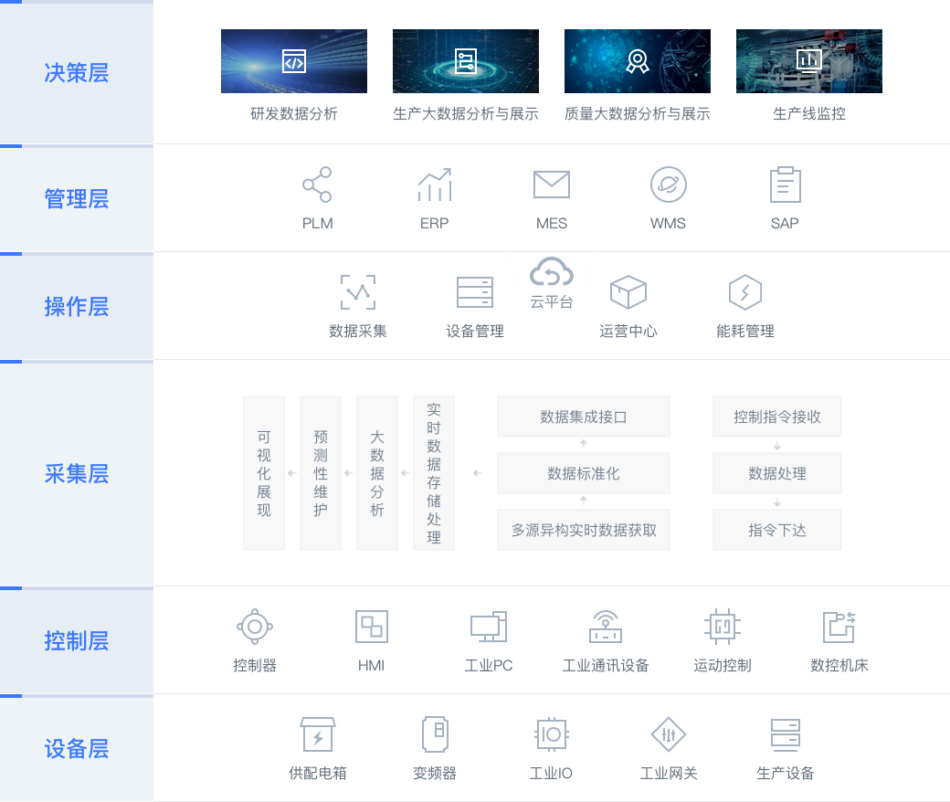This screenshot has height=802, width=950.
Task: Open the 研发数据分析 thumbnail
Action: coord(294,61)
